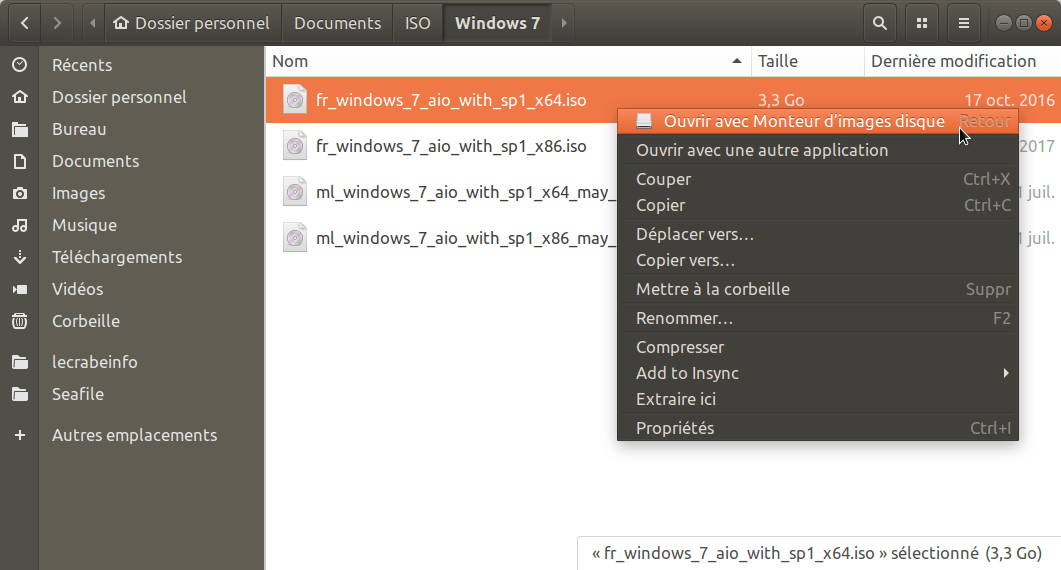Image resolution: width=1061 pixels, height=570 pixels.
Task: Open Propriétés from the context menu
Action: coord(817,428)
